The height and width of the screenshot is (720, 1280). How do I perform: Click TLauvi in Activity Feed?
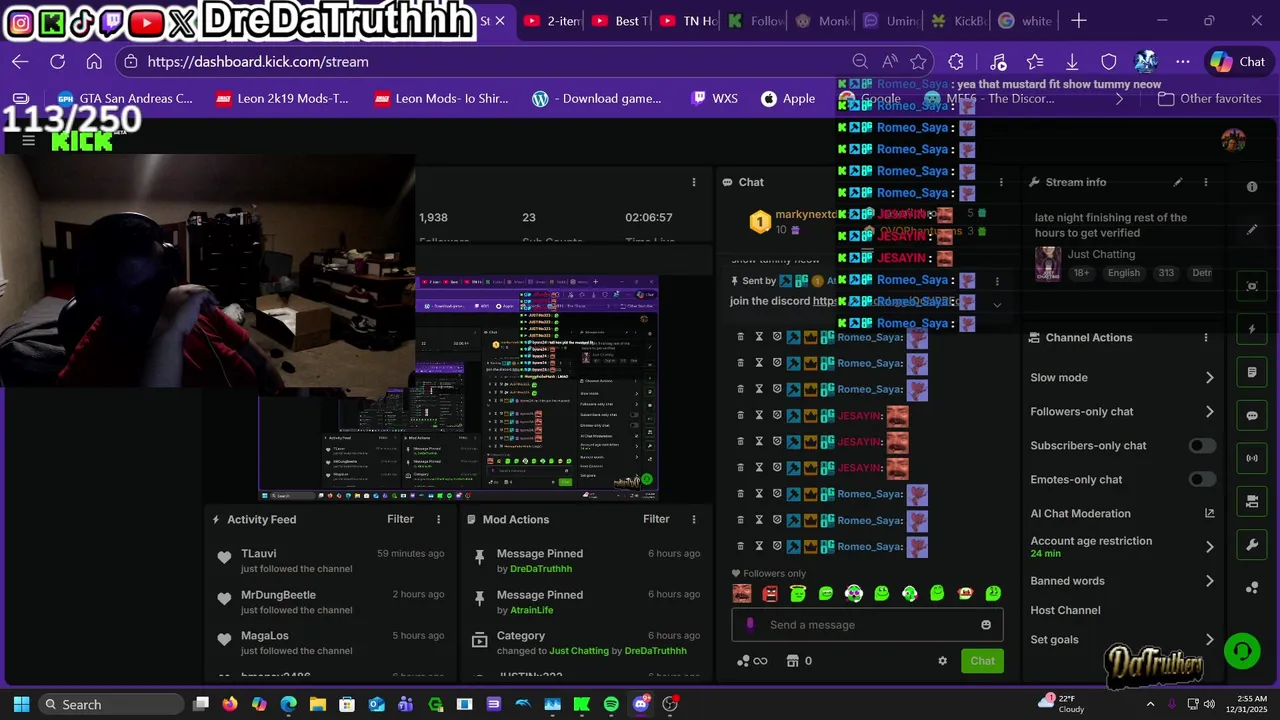click(259, 553)
